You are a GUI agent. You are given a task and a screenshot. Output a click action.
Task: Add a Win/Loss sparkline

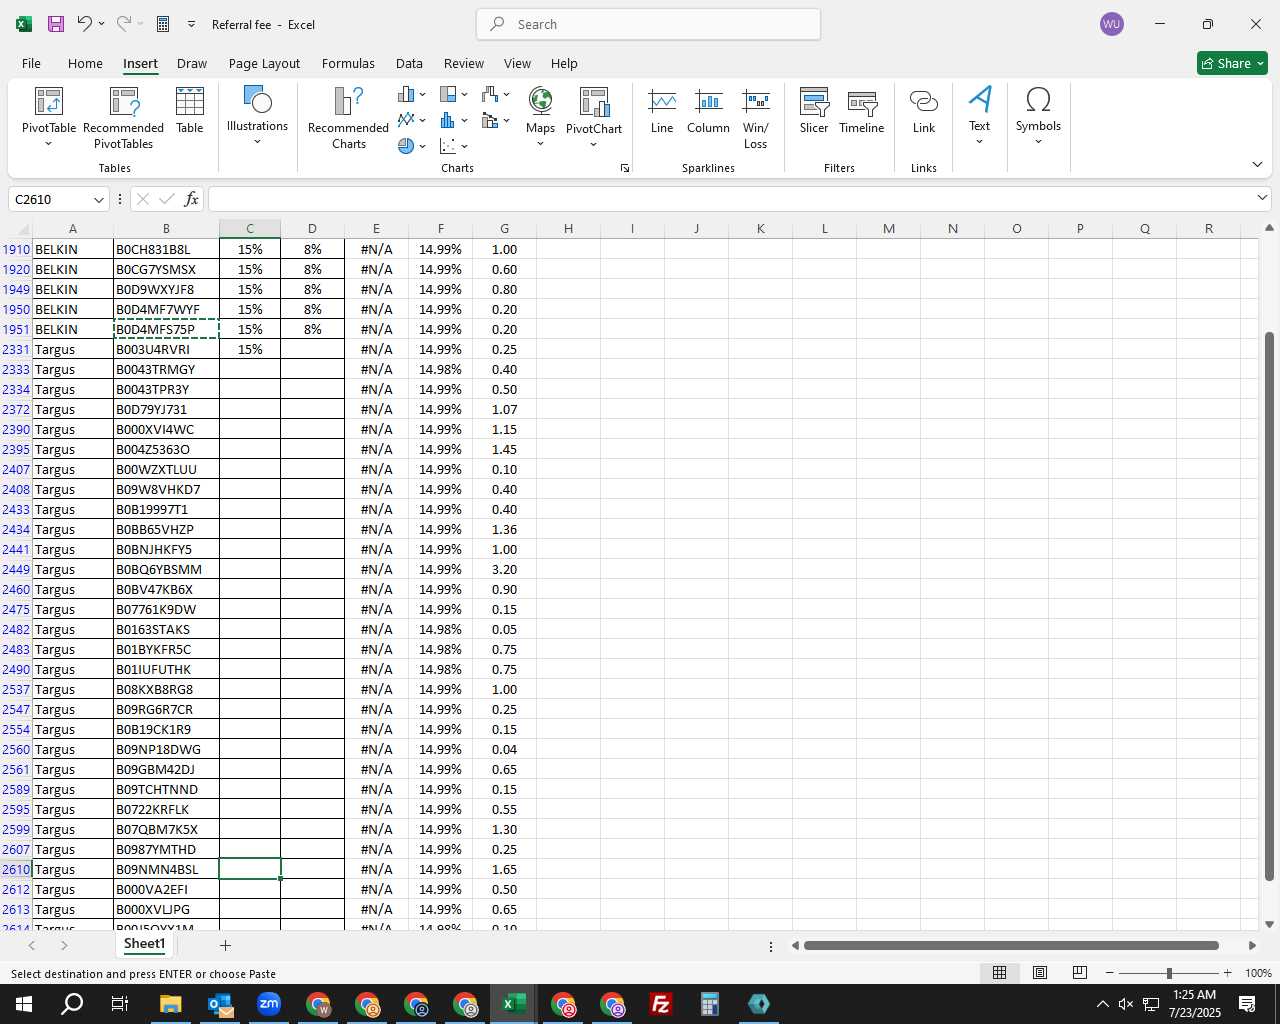click(x=756, y=118)
